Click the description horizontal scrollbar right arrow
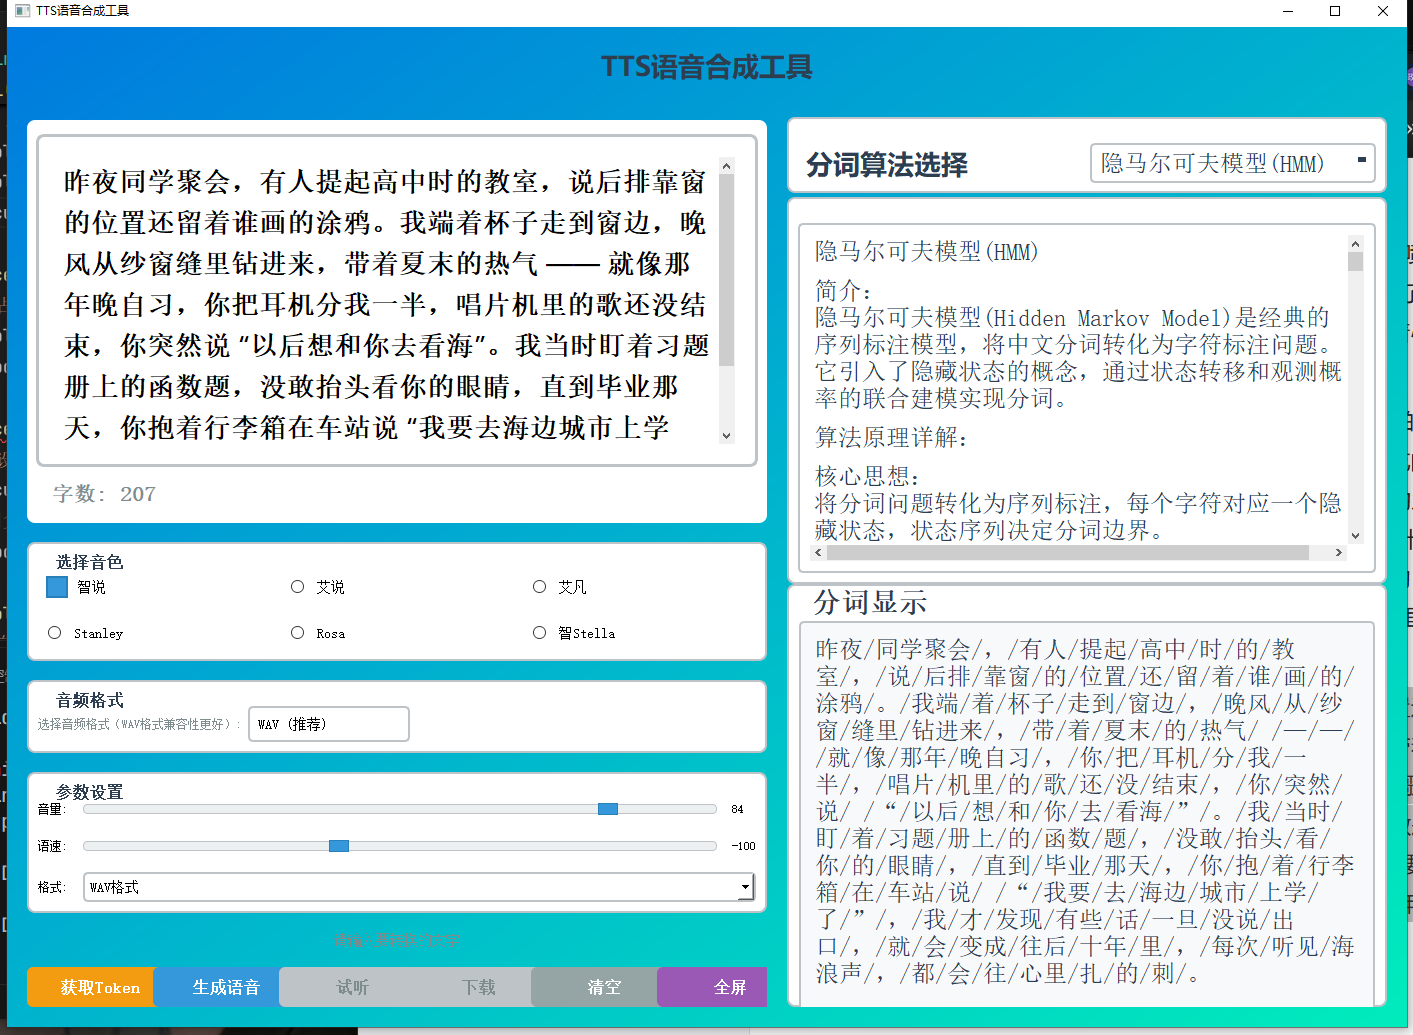Image resolution: width=1413 pixels, height=1035 pixels. point(1339,552)
